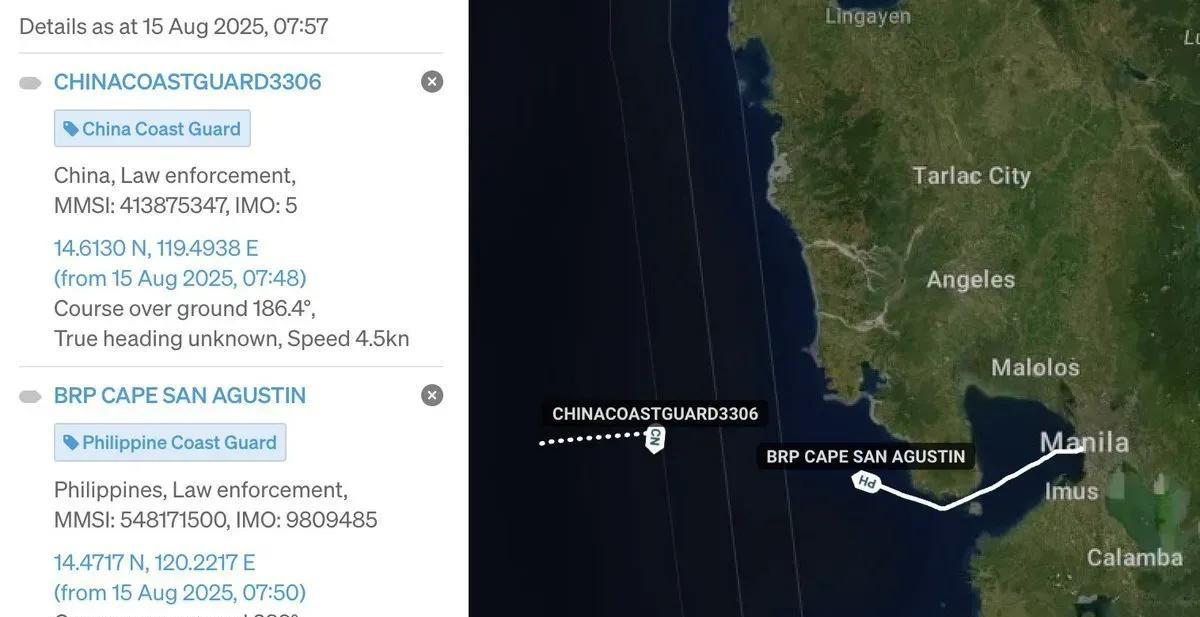
Task: Open the CHINACOASTGUARD3306 vessel title link
Action: click(188, 82)
